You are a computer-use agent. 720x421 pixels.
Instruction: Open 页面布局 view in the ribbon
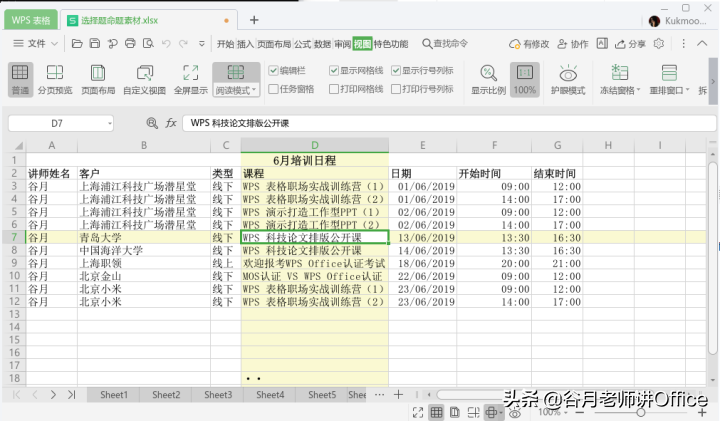(x=98, y=79)
